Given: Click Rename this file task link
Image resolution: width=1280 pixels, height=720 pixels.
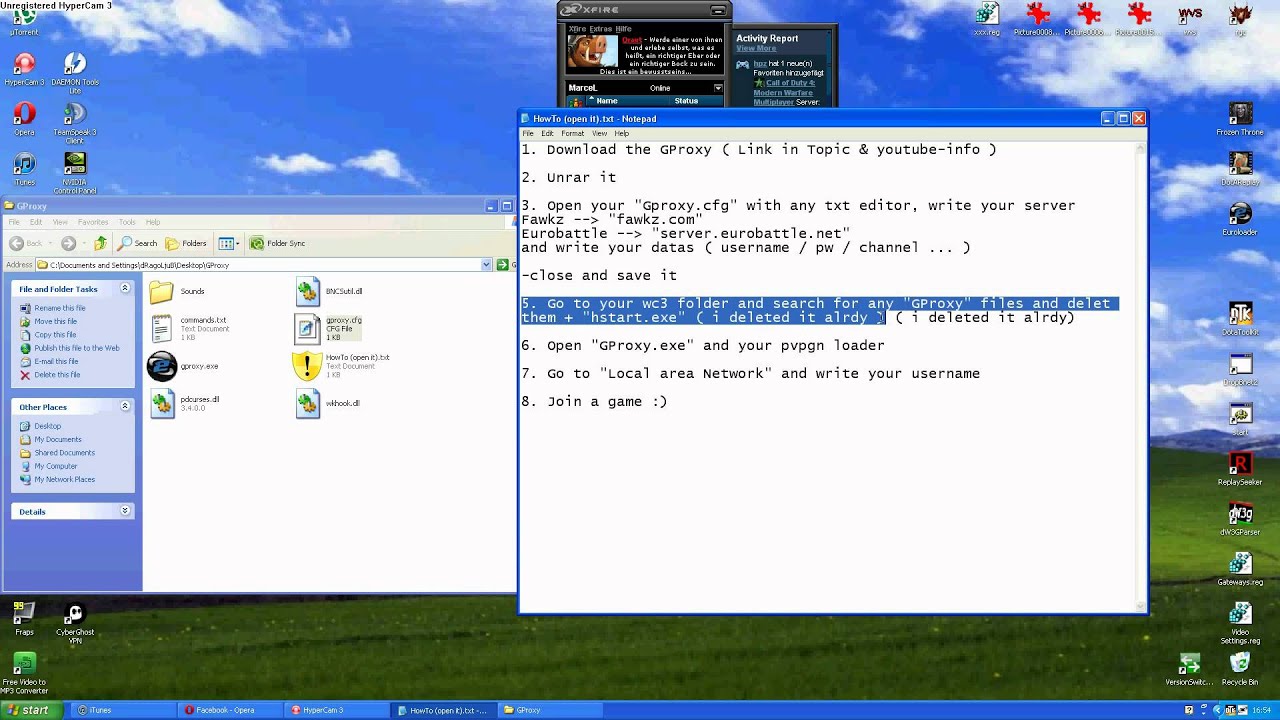Looking at the screenshot, I should click(x=59, y=308).
